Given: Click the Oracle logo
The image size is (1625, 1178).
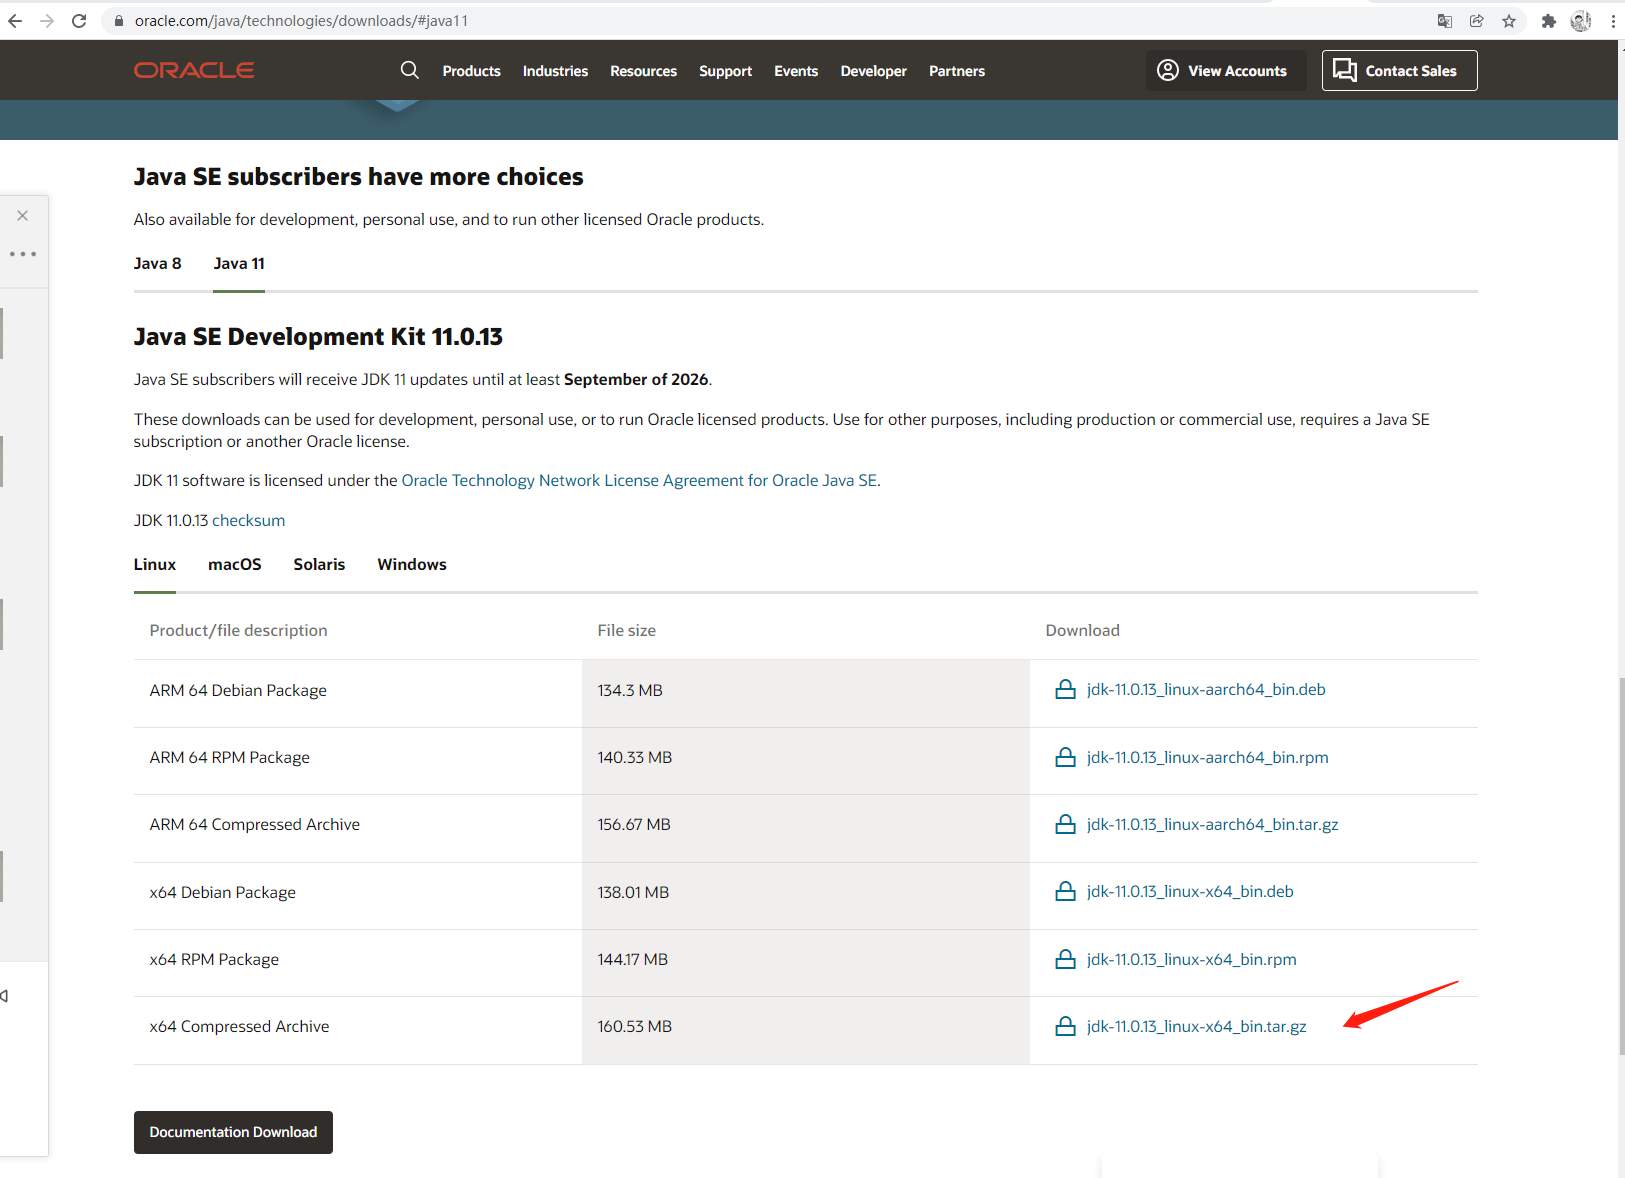Looking at the screenshot, I should point(194,70).
